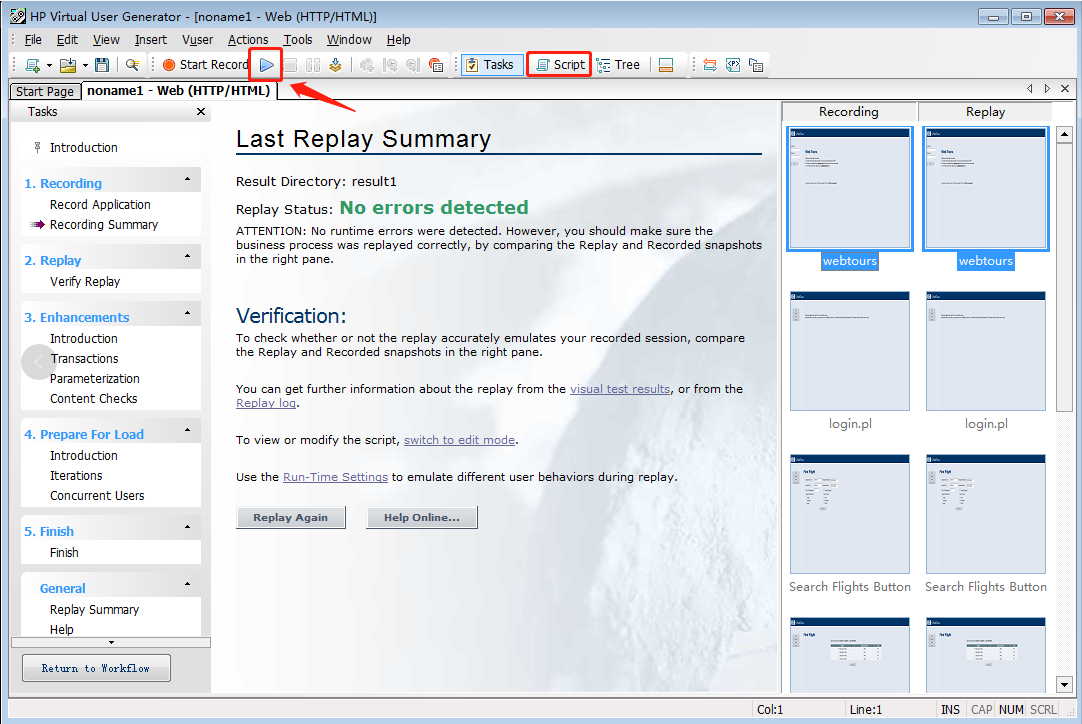Viewport: 1082px width, 724px height.
Task: Open the Help menu
Action: [x=398, y=39]
